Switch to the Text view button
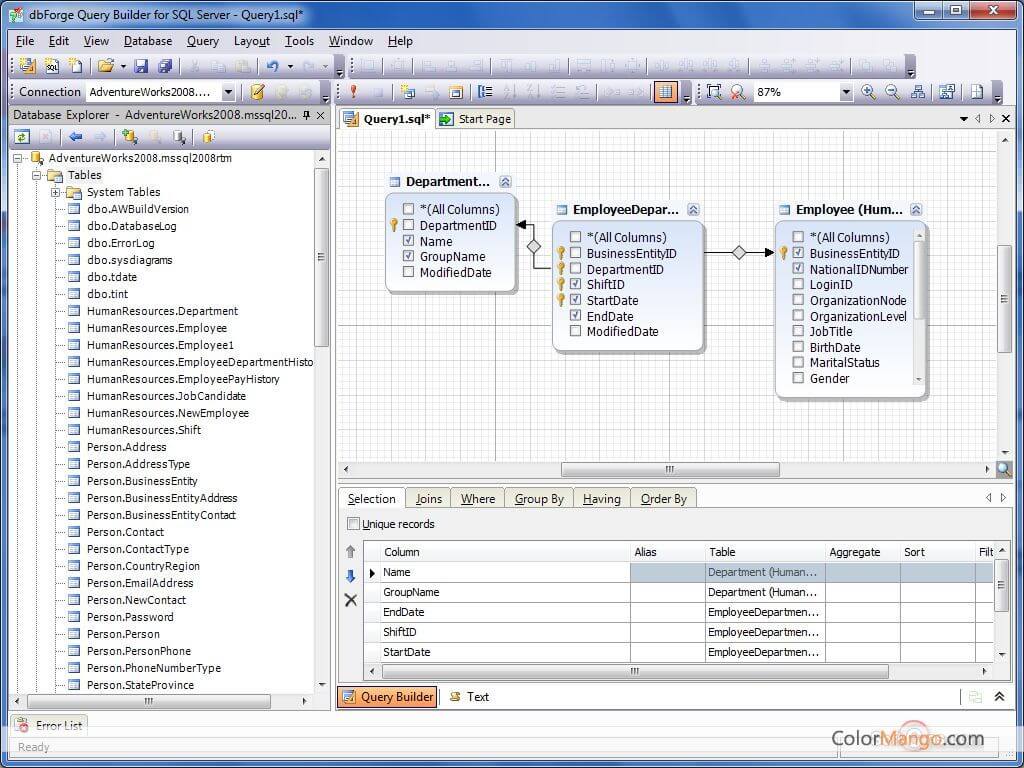Viewport: 1024px width, 768px height. coord(470,697)
